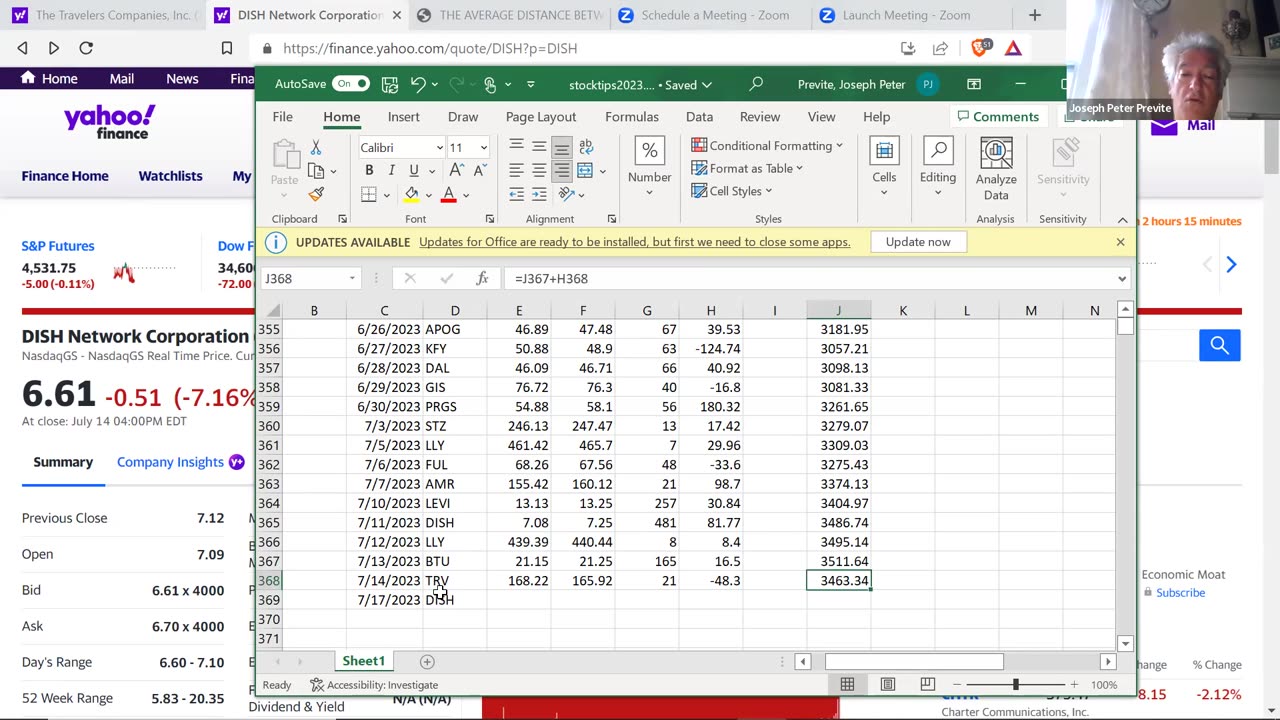Apply the red Font Color swatch
The width and height of the screenshot is (1280, 720).
coord(448,195)
